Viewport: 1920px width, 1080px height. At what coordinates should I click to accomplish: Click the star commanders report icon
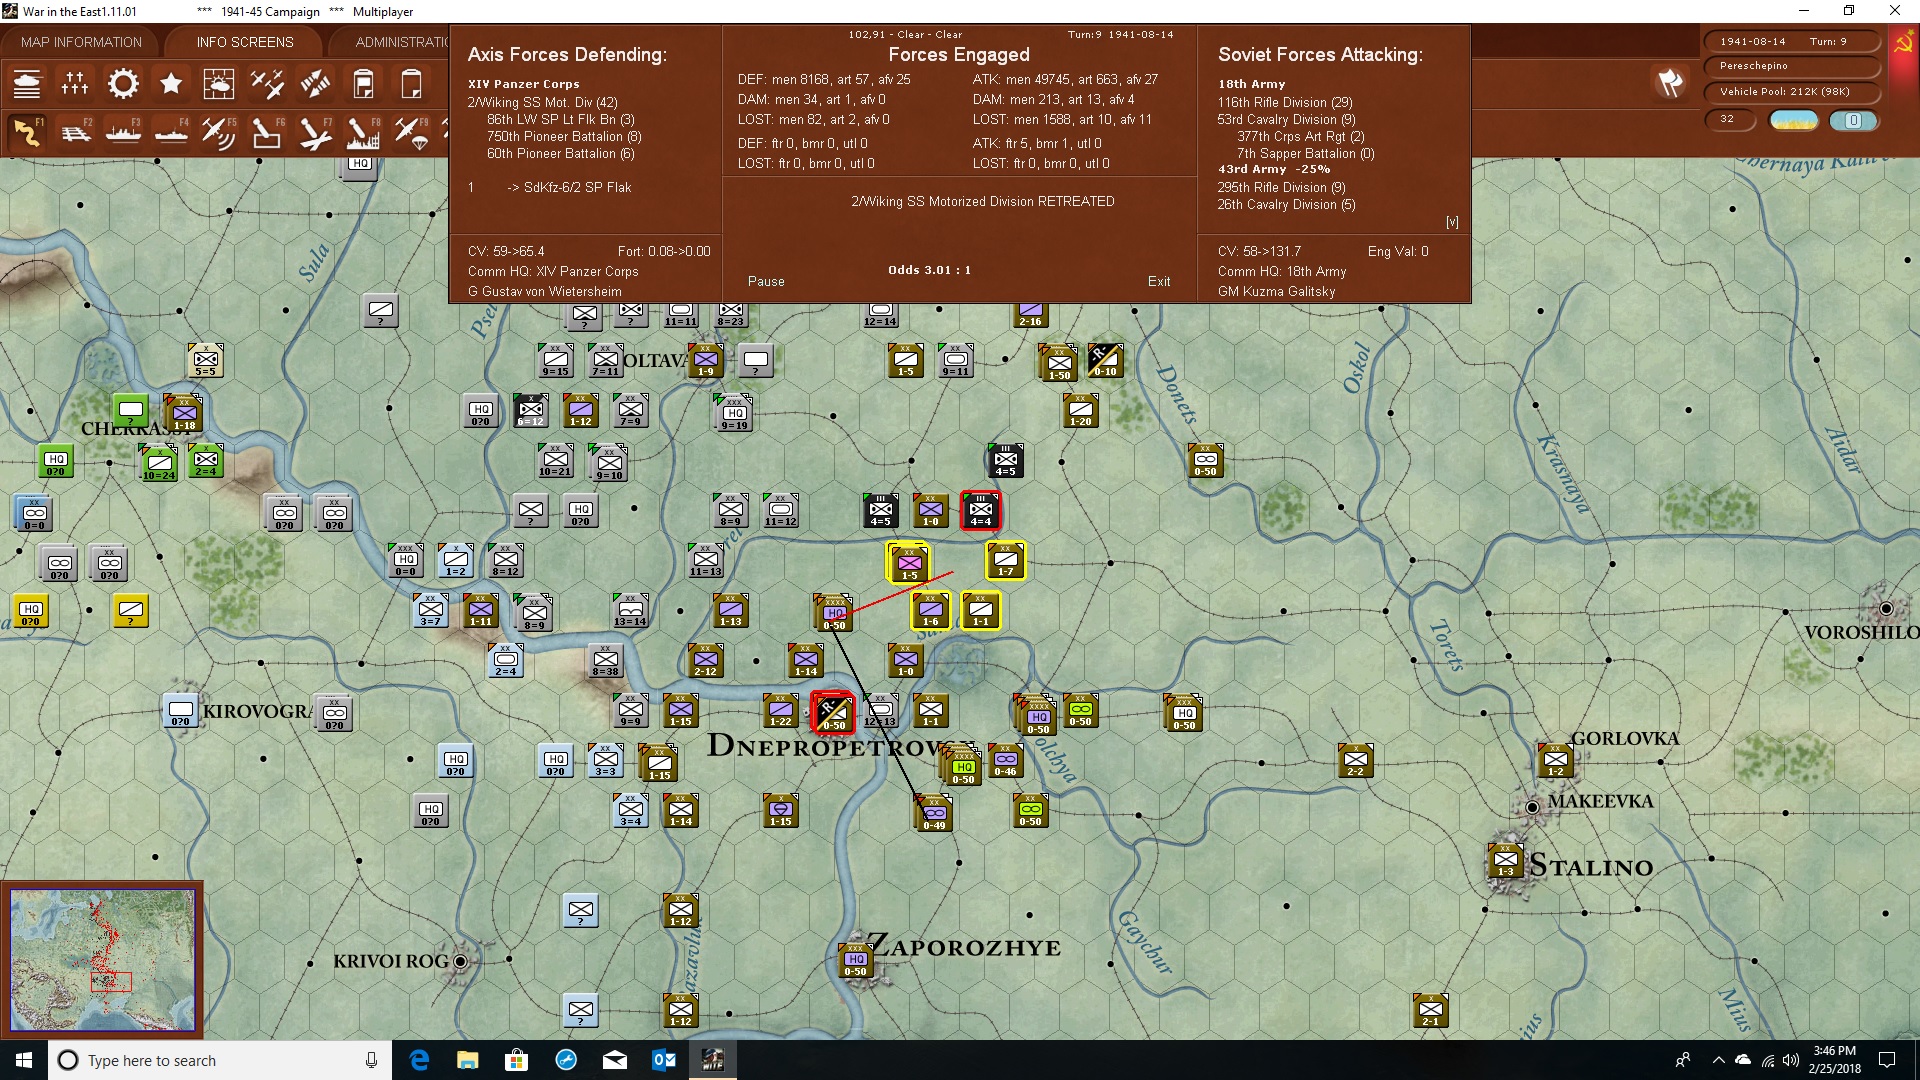point(171,84)
